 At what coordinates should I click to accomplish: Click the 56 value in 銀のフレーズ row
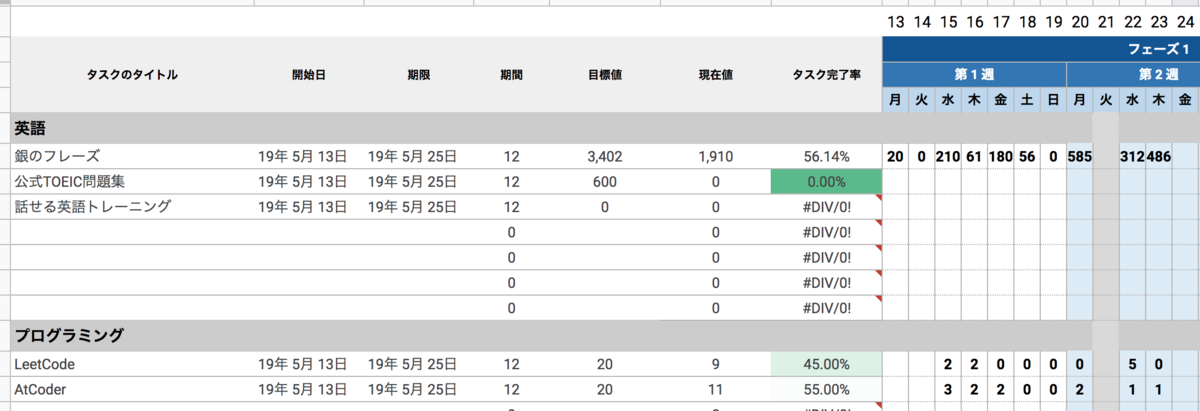[1027, 156]
